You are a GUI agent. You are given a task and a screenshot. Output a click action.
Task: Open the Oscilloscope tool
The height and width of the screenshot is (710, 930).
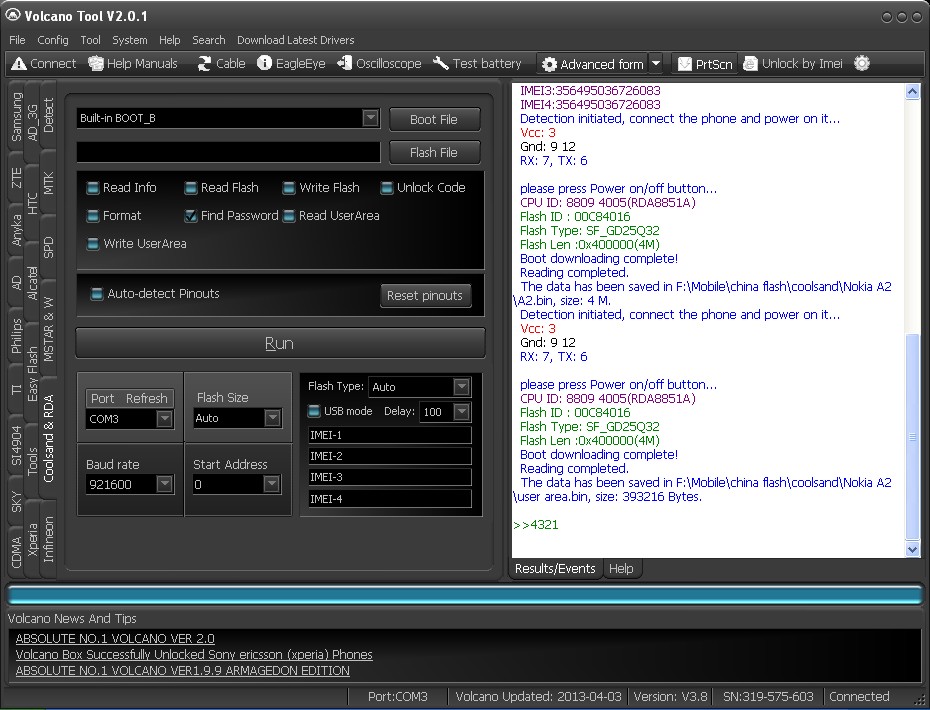click(x=379, y=63)
